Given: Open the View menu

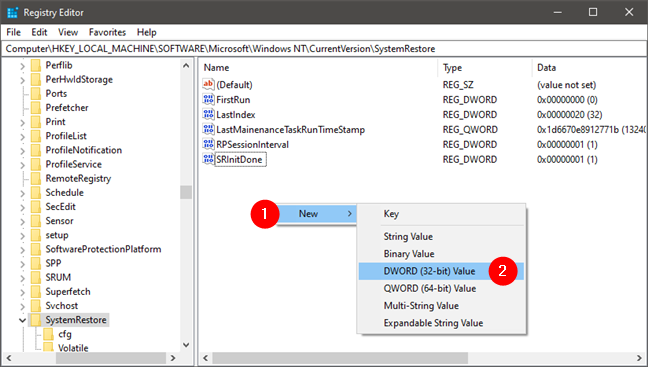Looking at the screenshot, I should click(x=68, y=32).
